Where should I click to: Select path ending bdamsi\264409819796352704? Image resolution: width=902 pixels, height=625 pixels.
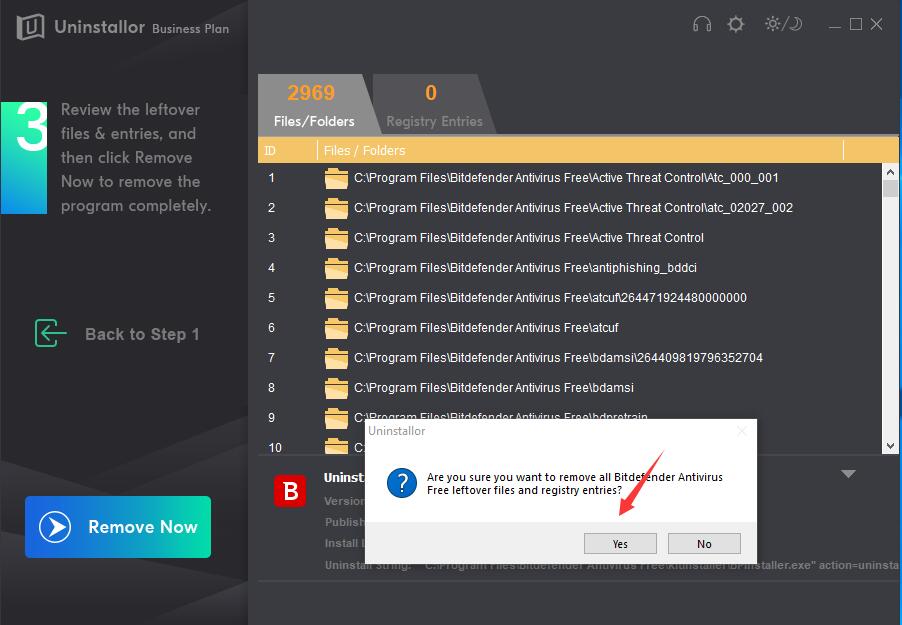[559, 357]
